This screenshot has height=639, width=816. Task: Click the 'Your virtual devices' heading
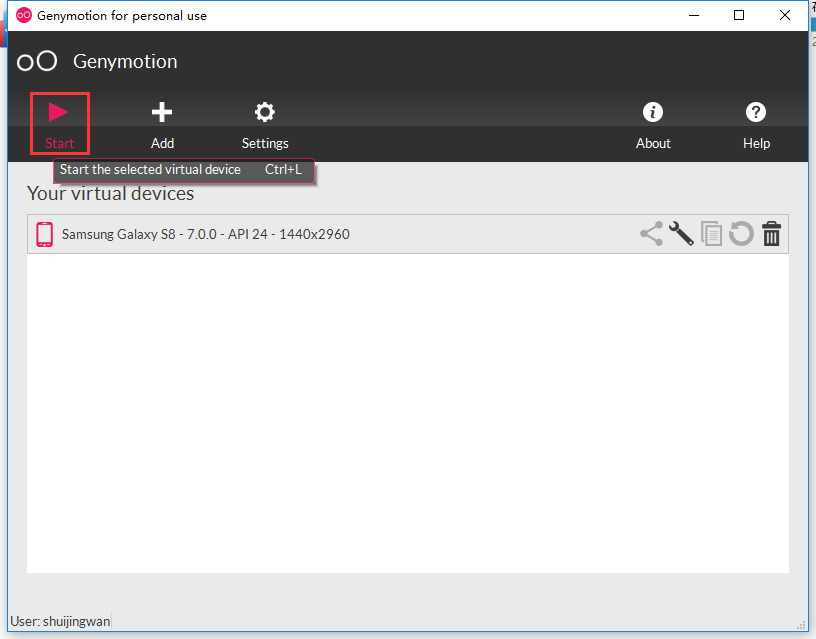(x=110, y=194)
